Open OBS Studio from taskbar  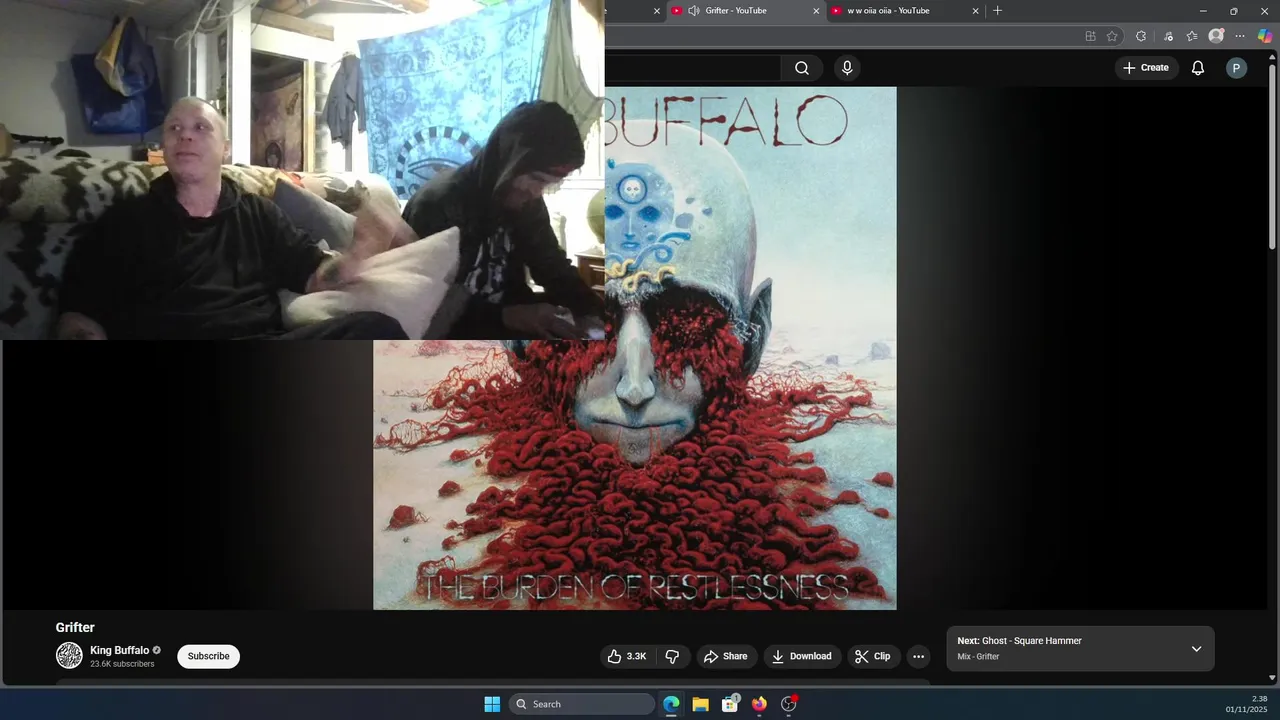pyautogui.click(x=788, y=704)
